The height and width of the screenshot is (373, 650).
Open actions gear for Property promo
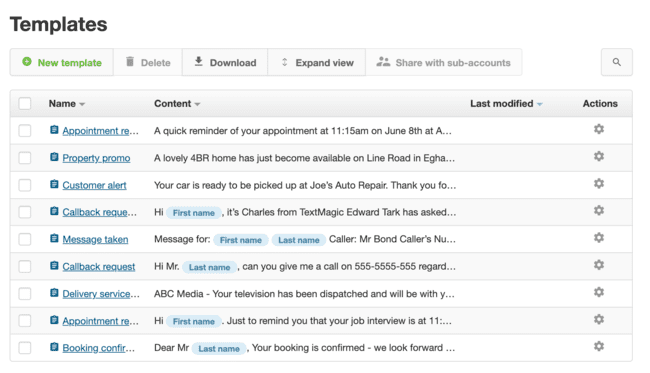coord(599,156)
